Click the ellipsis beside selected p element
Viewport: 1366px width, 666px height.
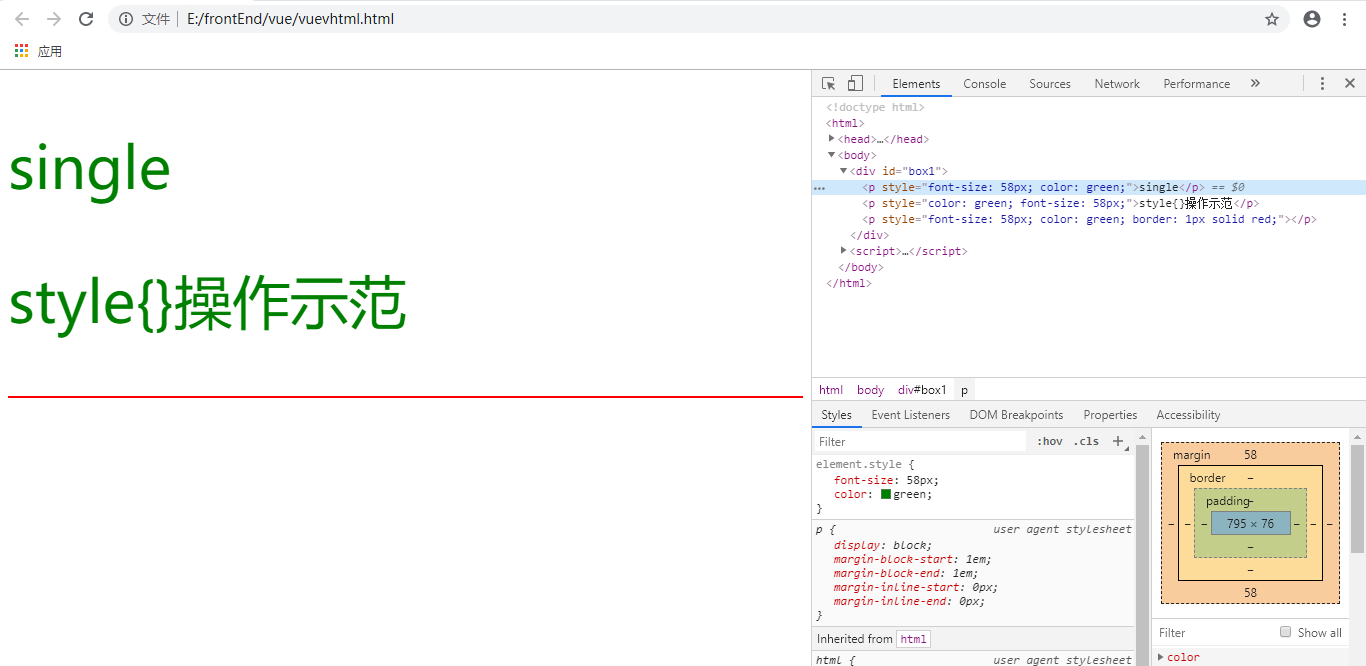click(x=820, y=187)
